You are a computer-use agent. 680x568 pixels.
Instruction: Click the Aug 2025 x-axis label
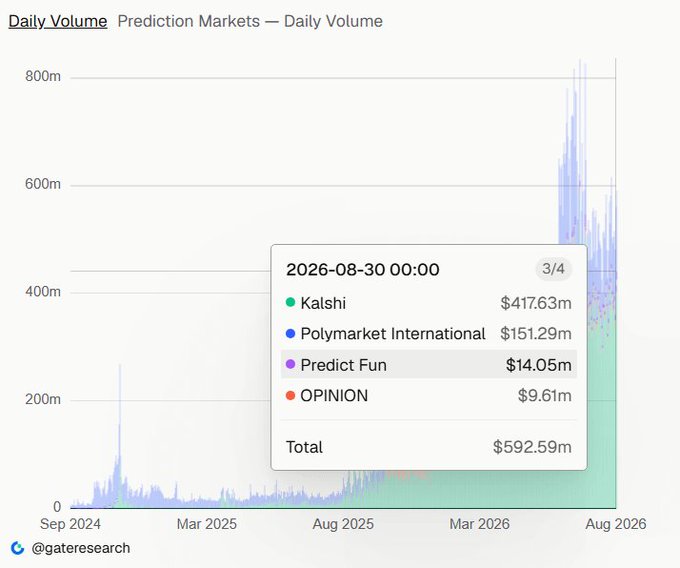coord(343,524)
